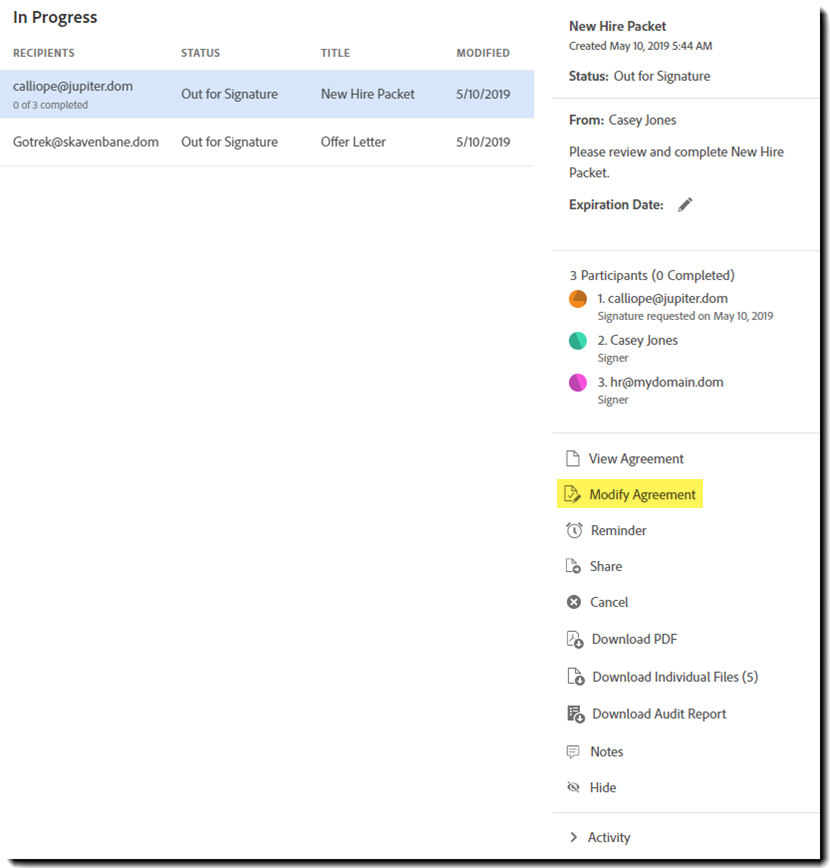The image size is (830, 868).
Task: Click the Hide crossed-eye icon
Action: [573, 787]
